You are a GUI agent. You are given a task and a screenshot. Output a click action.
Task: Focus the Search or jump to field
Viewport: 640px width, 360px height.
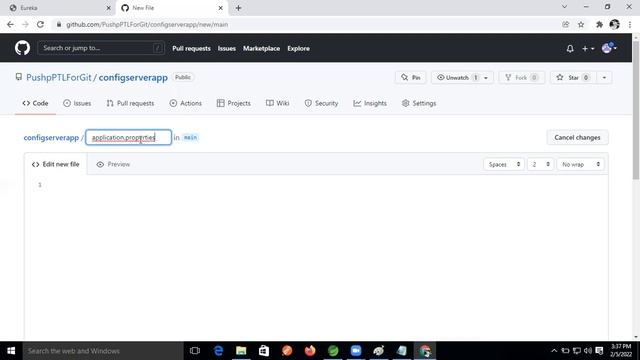101,48
